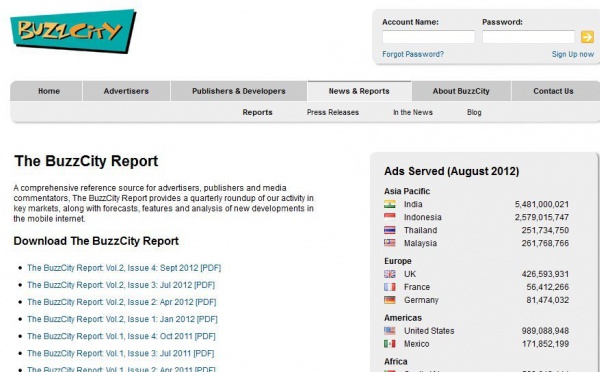Viewport: 600px width, 372px height.
Task: Click the UK value 426,593,931
Action: (x=545, y=274)
